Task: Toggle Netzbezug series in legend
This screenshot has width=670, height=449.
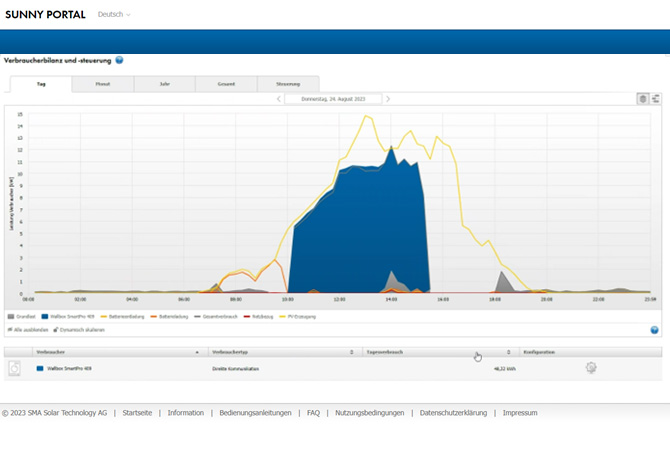Action: (258, 317)
